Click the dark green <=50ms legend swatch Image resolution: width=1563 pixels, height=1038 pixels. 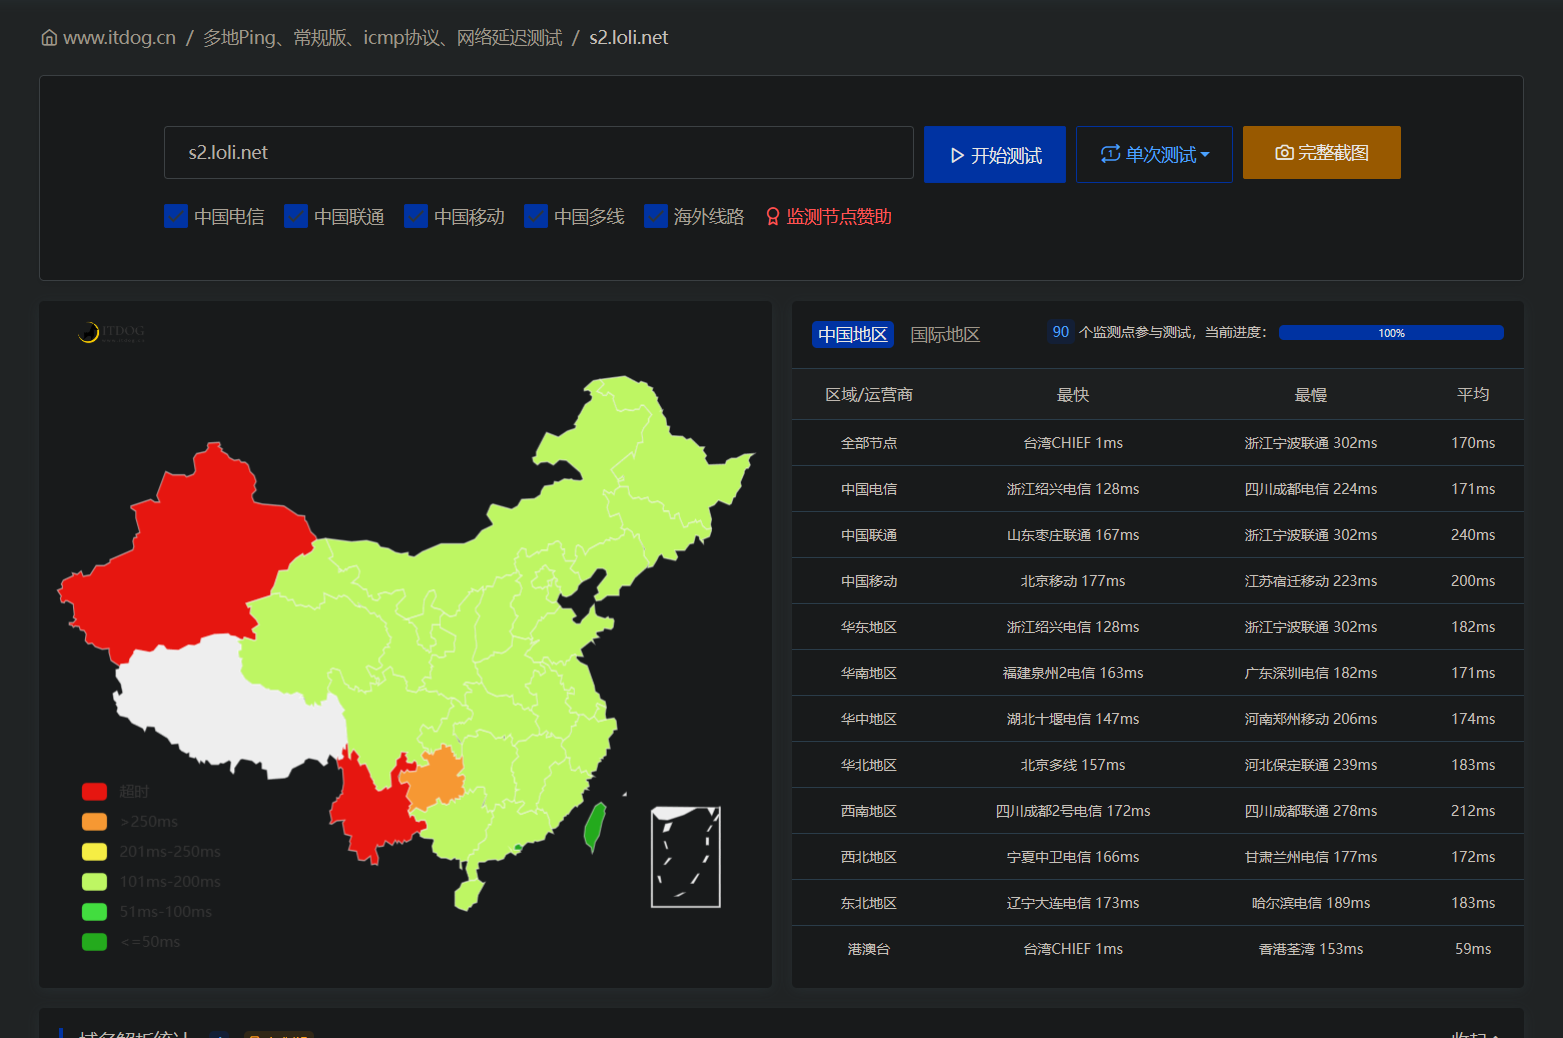tap(94, 942)
